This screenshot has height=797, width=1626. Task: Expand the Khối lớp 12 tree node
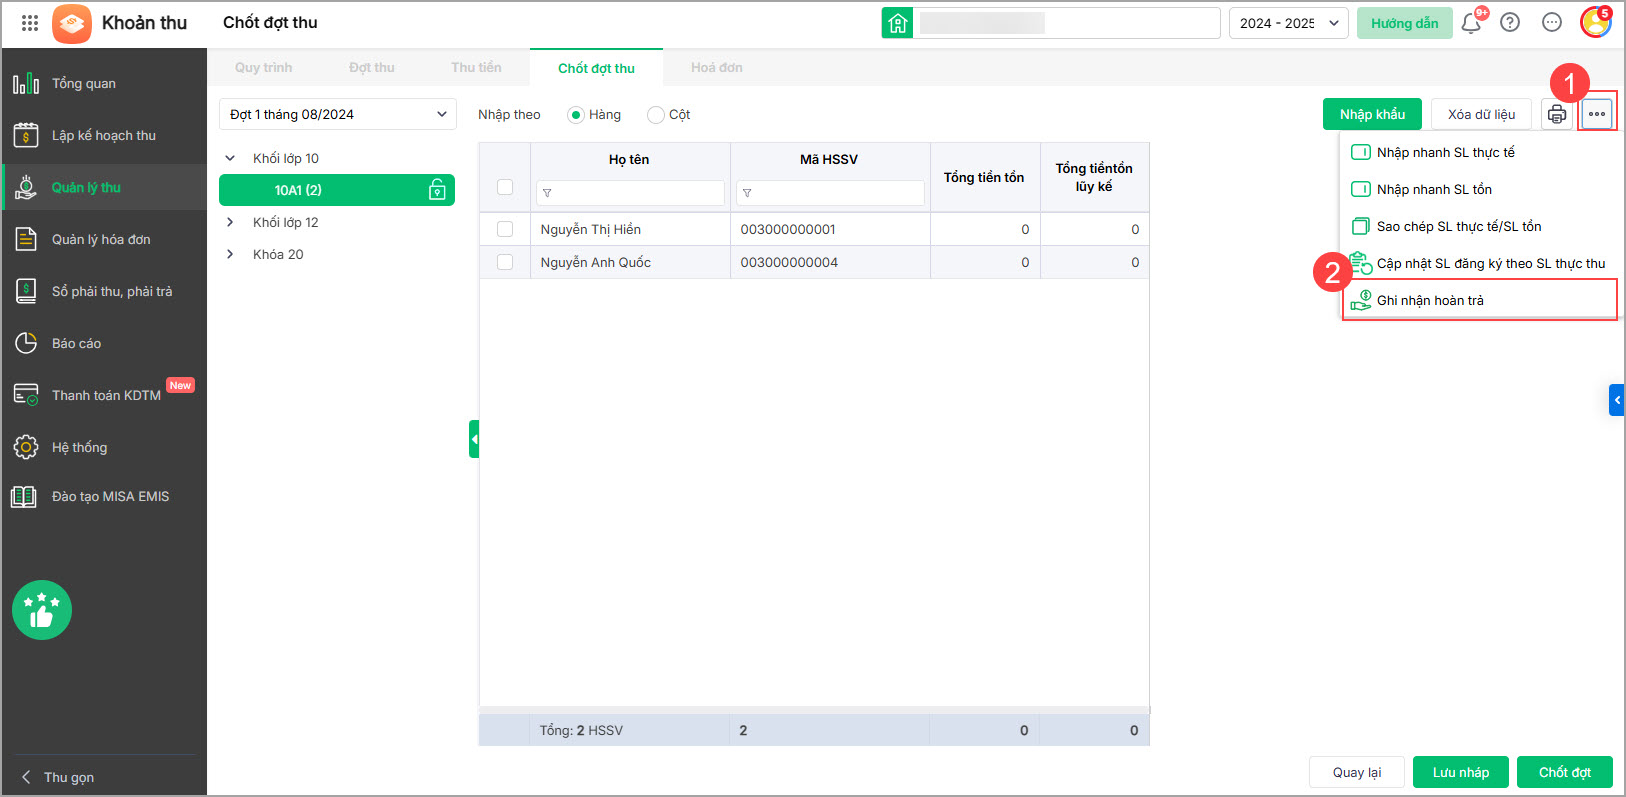tap(230, 222)
